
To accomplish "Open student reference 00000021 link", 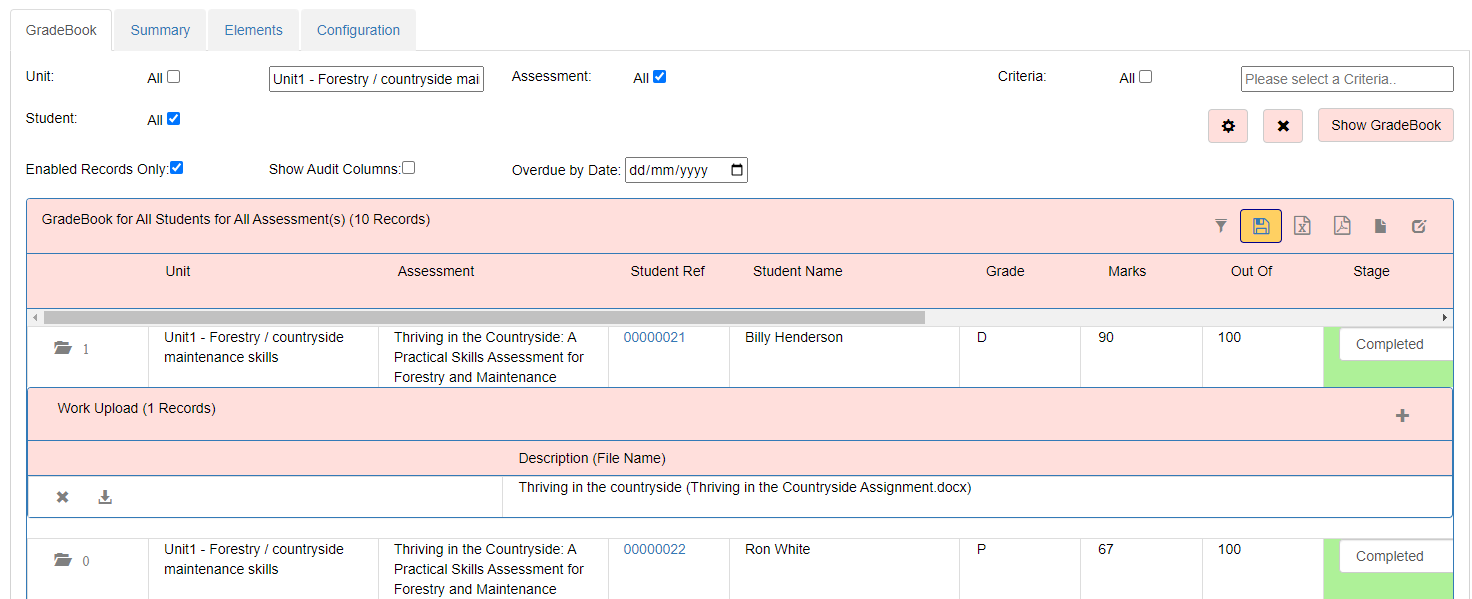I will coord(654,337).
